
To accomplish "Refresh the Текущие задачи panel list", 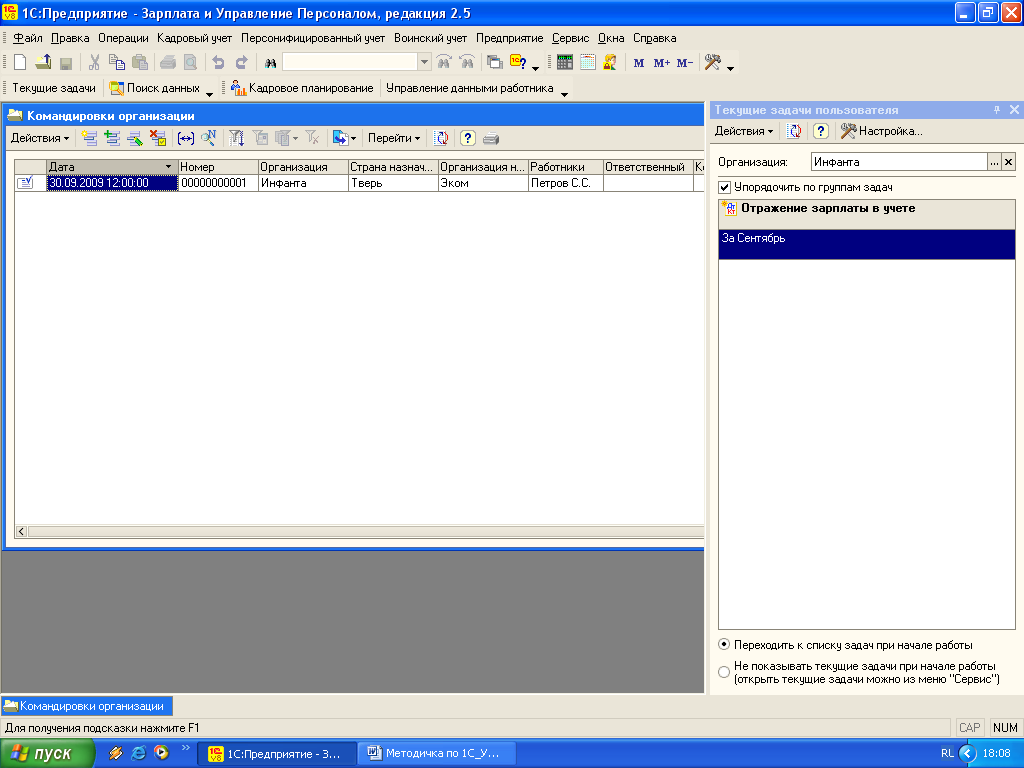I will pyautogui.click(x=795, y=131).
